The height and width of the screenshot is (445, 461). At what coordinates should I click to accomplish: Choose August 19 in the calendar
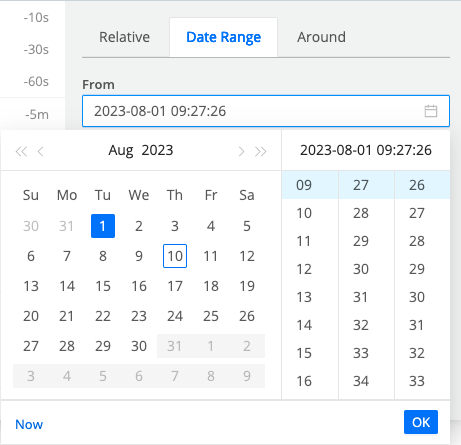(247, 286)
